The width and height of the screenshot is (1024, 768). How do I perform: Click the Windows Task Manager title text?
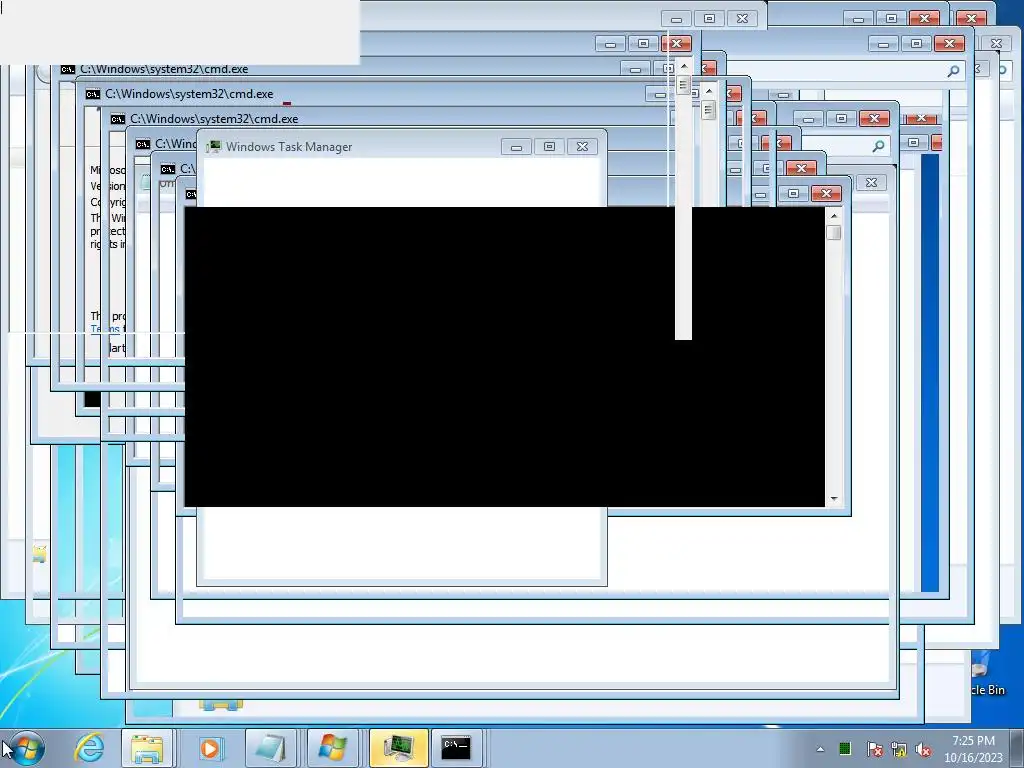coord(289,147)
